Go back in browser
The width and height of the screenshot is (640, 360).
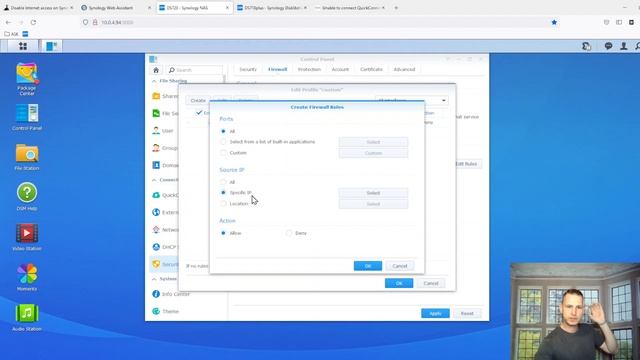coord(9,22)
